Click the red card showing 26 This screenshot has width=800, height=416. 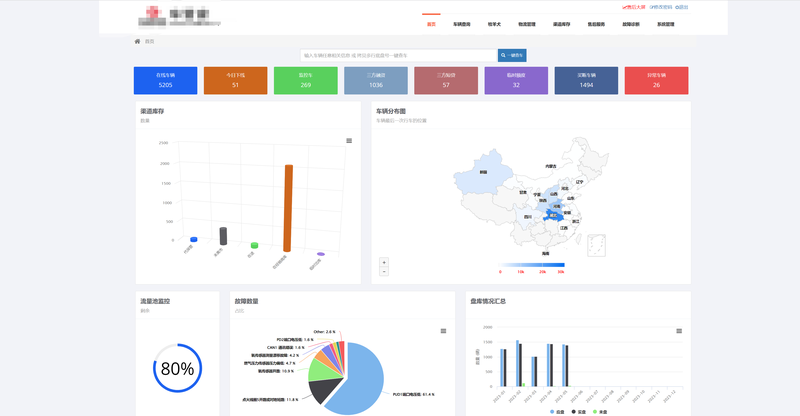coord(656,81)
